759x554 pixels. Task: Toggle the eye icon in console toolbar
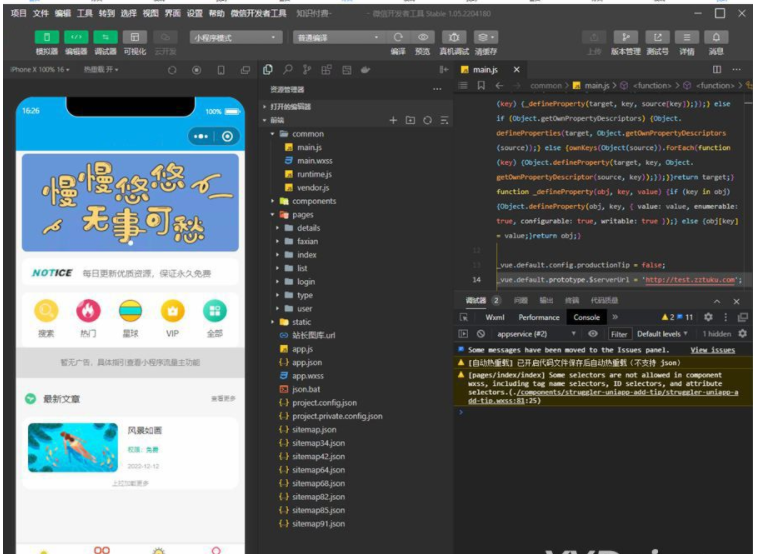(593, 334)
